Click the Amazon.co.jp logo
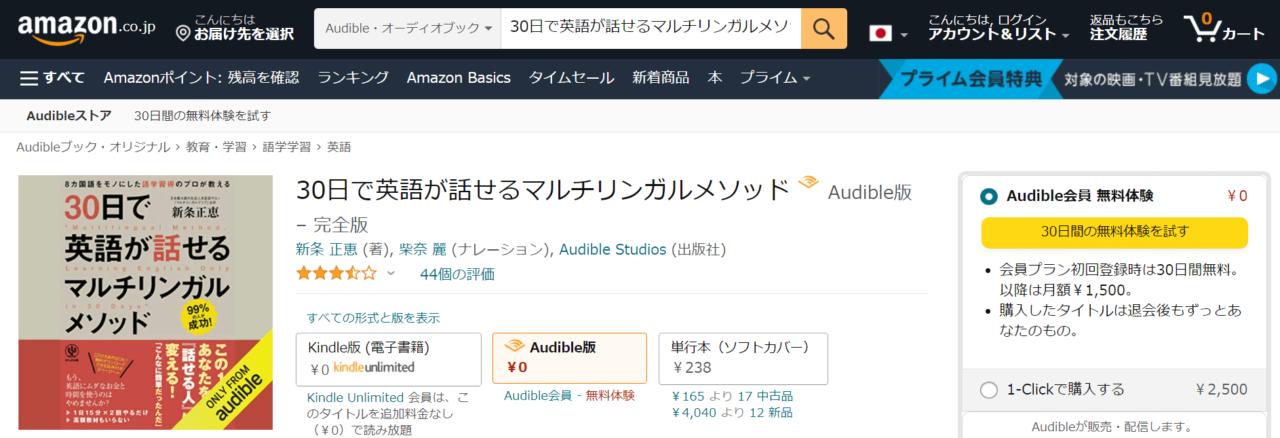Image resolution: width=1280 pixels, height=438 pixels. click(x=82, y=29)
